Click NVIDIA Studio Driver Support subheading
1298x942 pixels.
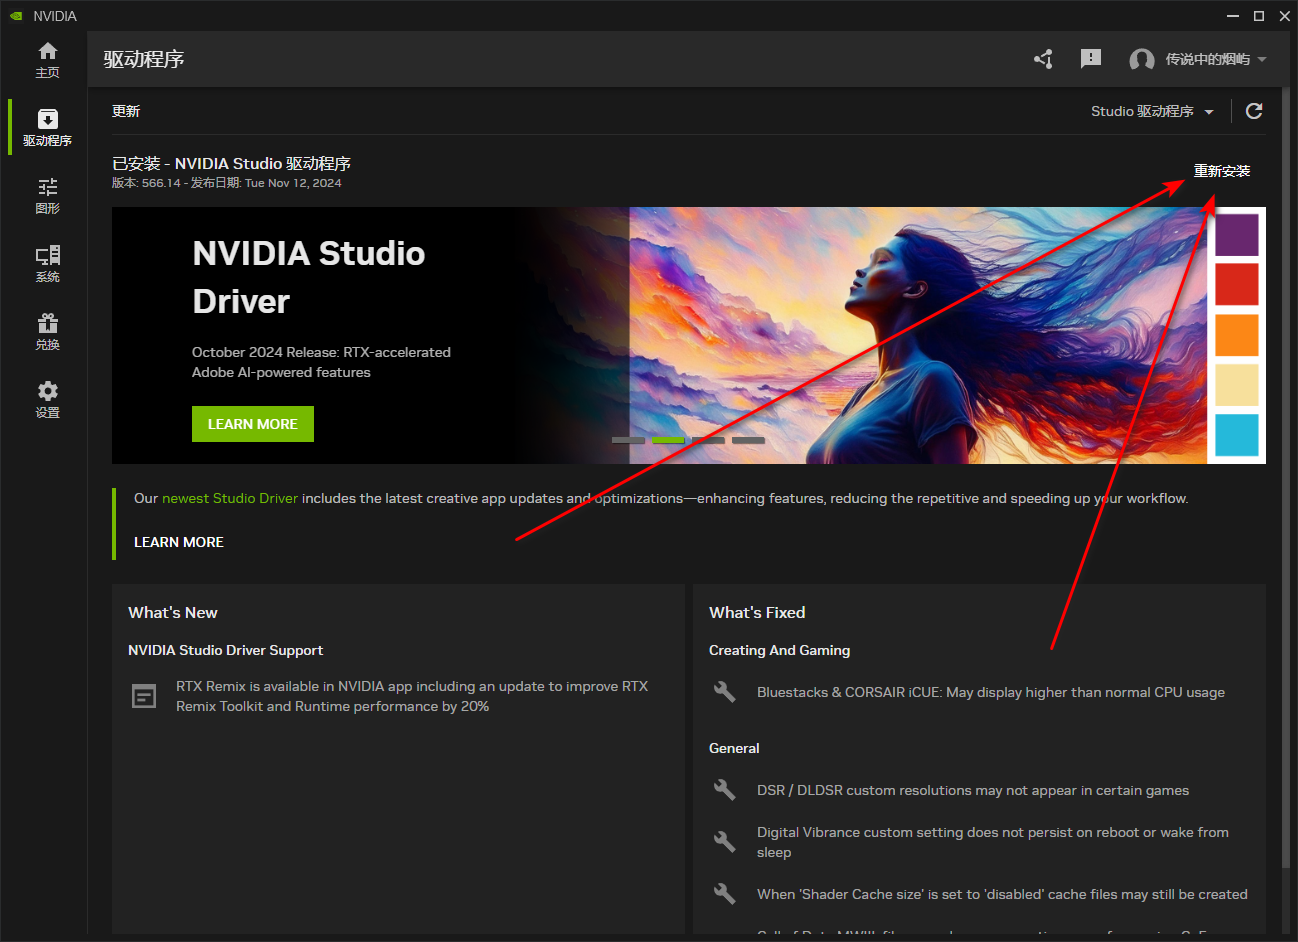[226, 650]
